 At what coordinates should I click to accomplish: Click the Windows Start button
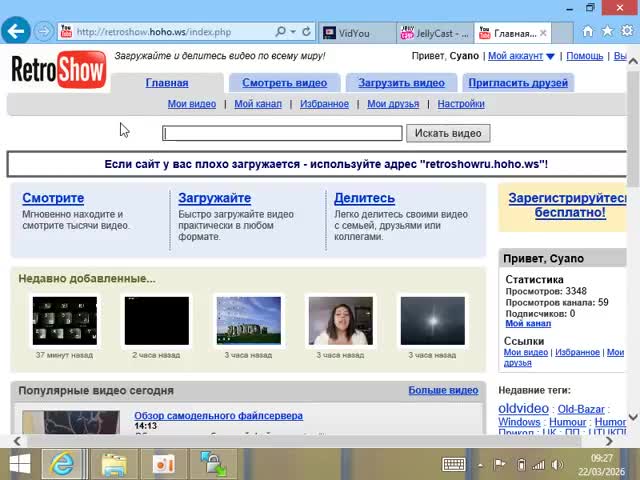(19, 464)
